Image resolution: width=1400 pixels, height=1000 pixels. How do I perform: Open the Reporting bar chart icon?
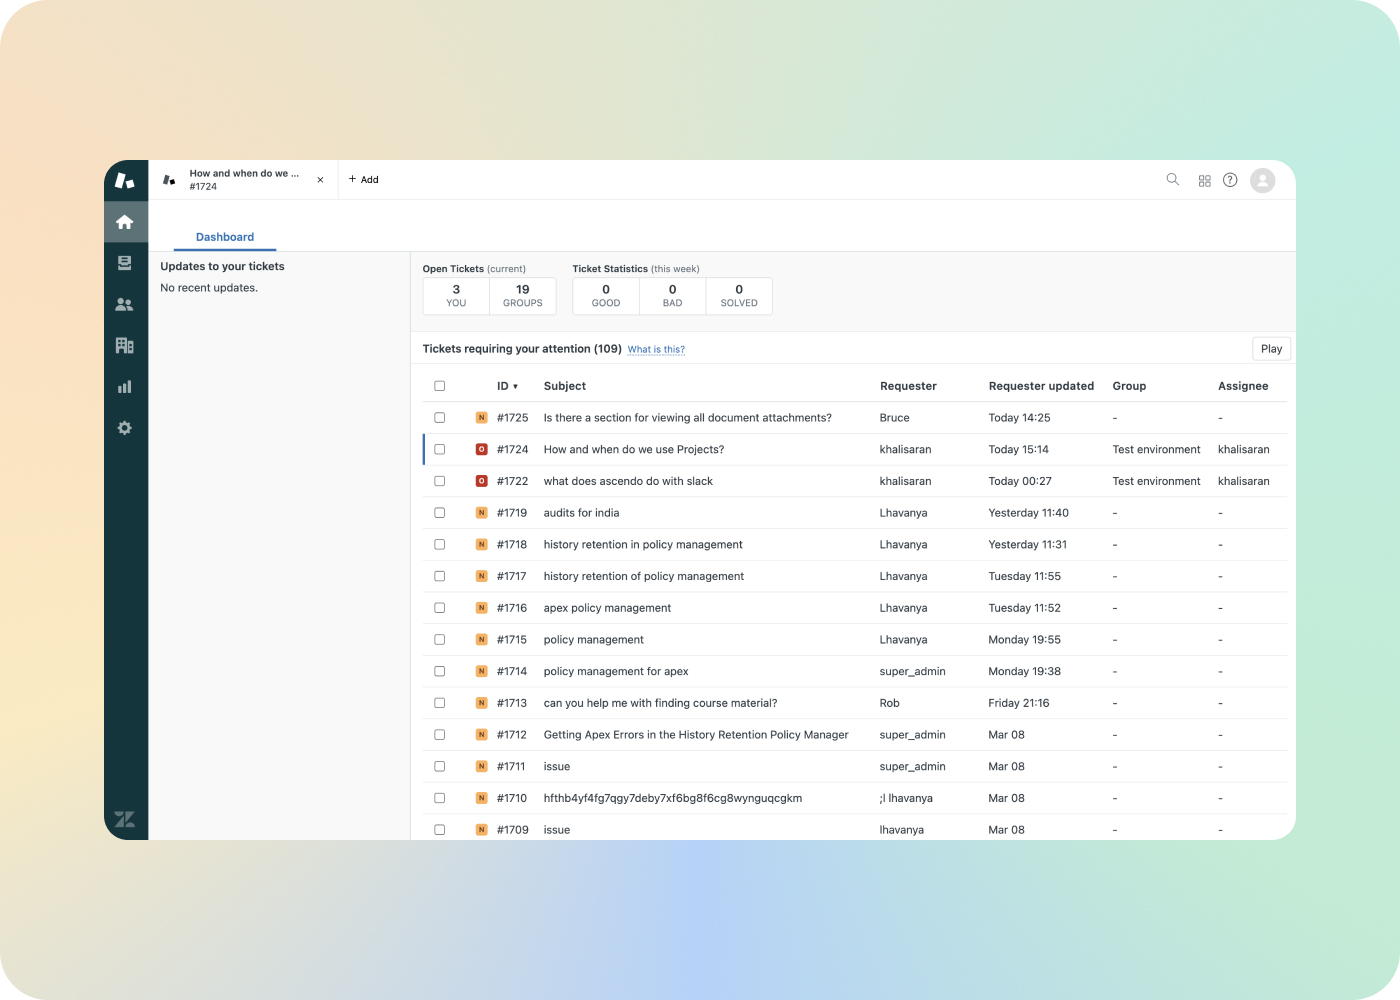pyautogui.click(x=125, y=387)
